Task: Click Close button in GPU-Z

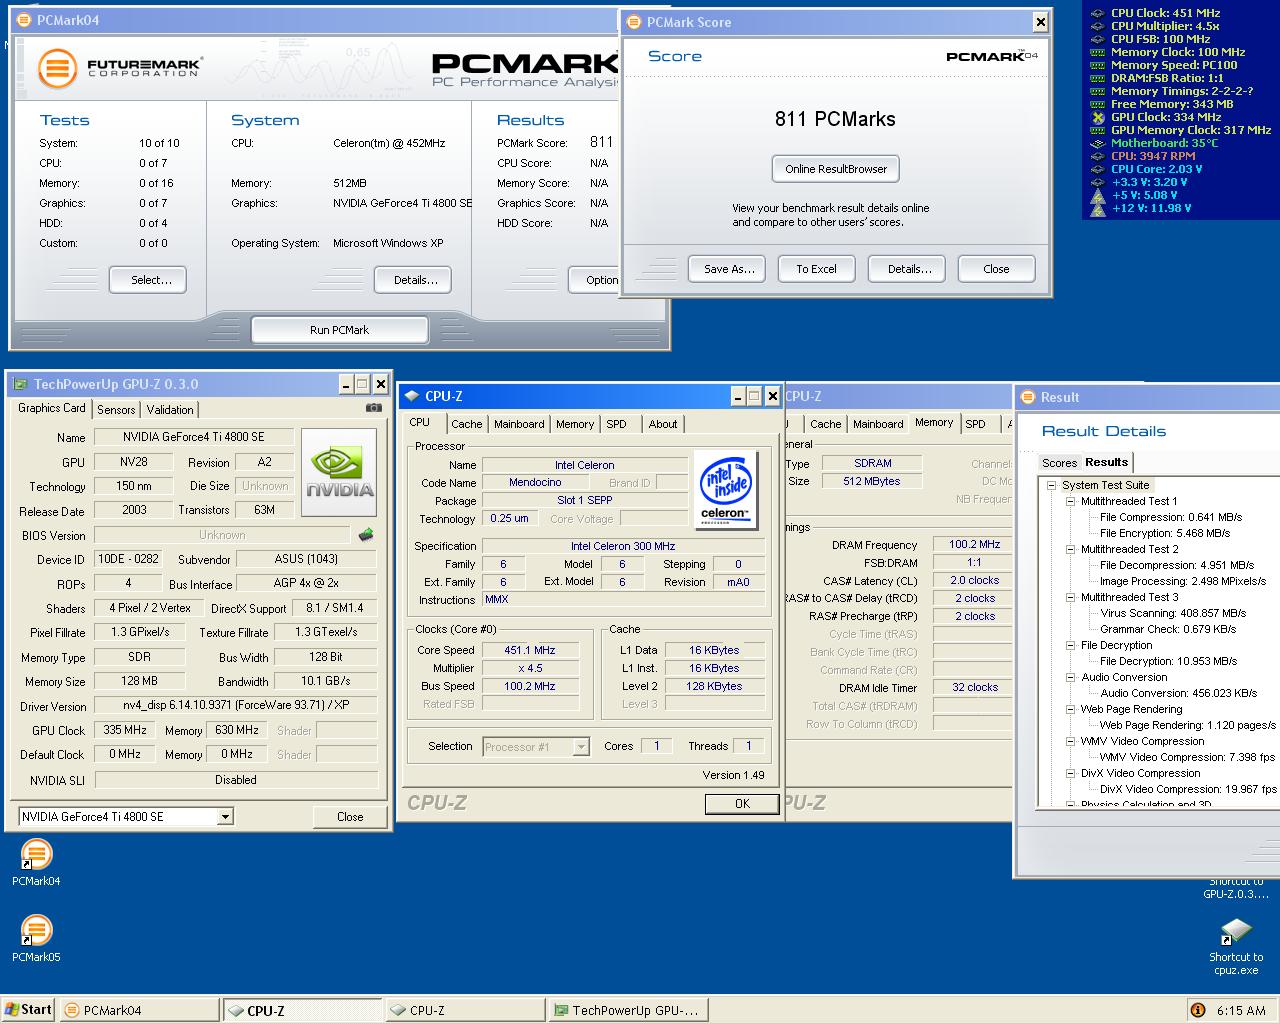Action: coord(350,817)
